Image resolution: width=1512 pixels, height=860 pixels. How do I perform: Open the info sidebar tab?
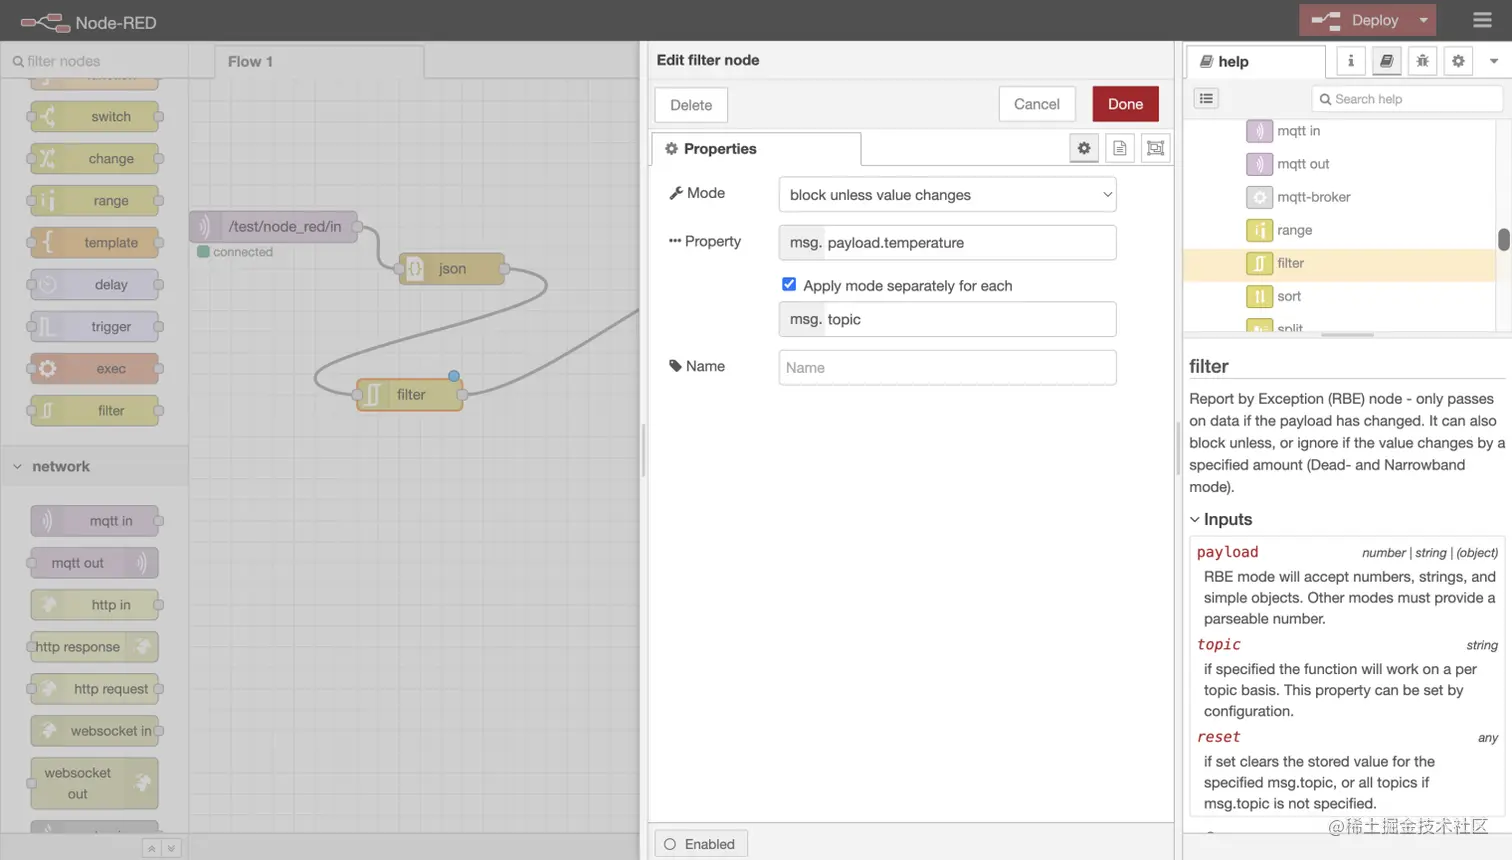pos(1349,61)
